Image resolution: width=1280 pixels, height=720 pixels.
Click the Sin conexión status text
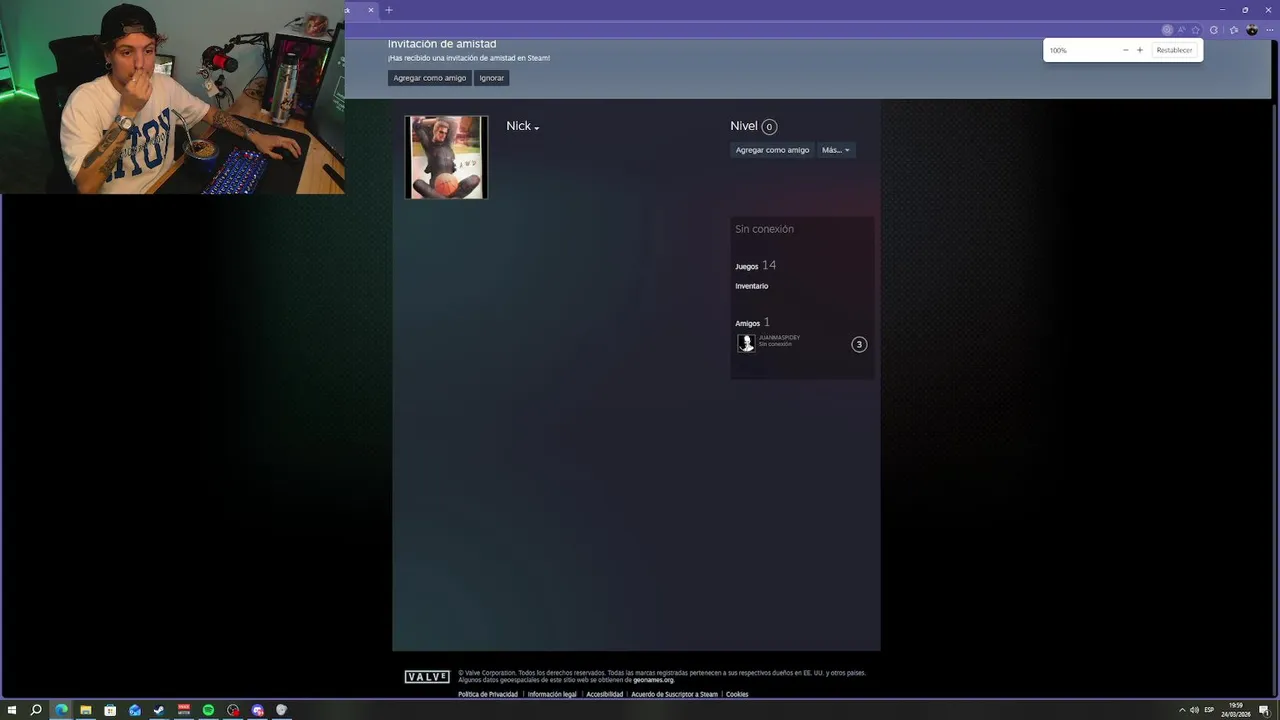[764, 229]
